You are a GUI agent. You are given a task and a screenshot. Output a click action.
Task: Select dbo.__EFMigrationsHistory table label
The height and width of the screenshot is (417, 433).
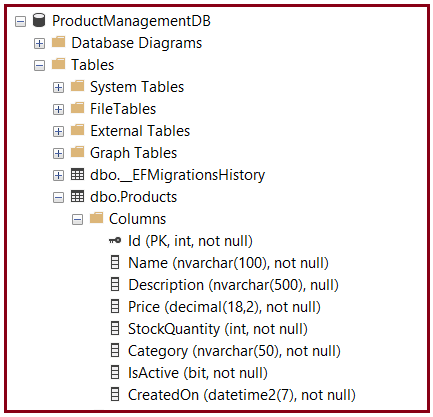pos(178,175)
